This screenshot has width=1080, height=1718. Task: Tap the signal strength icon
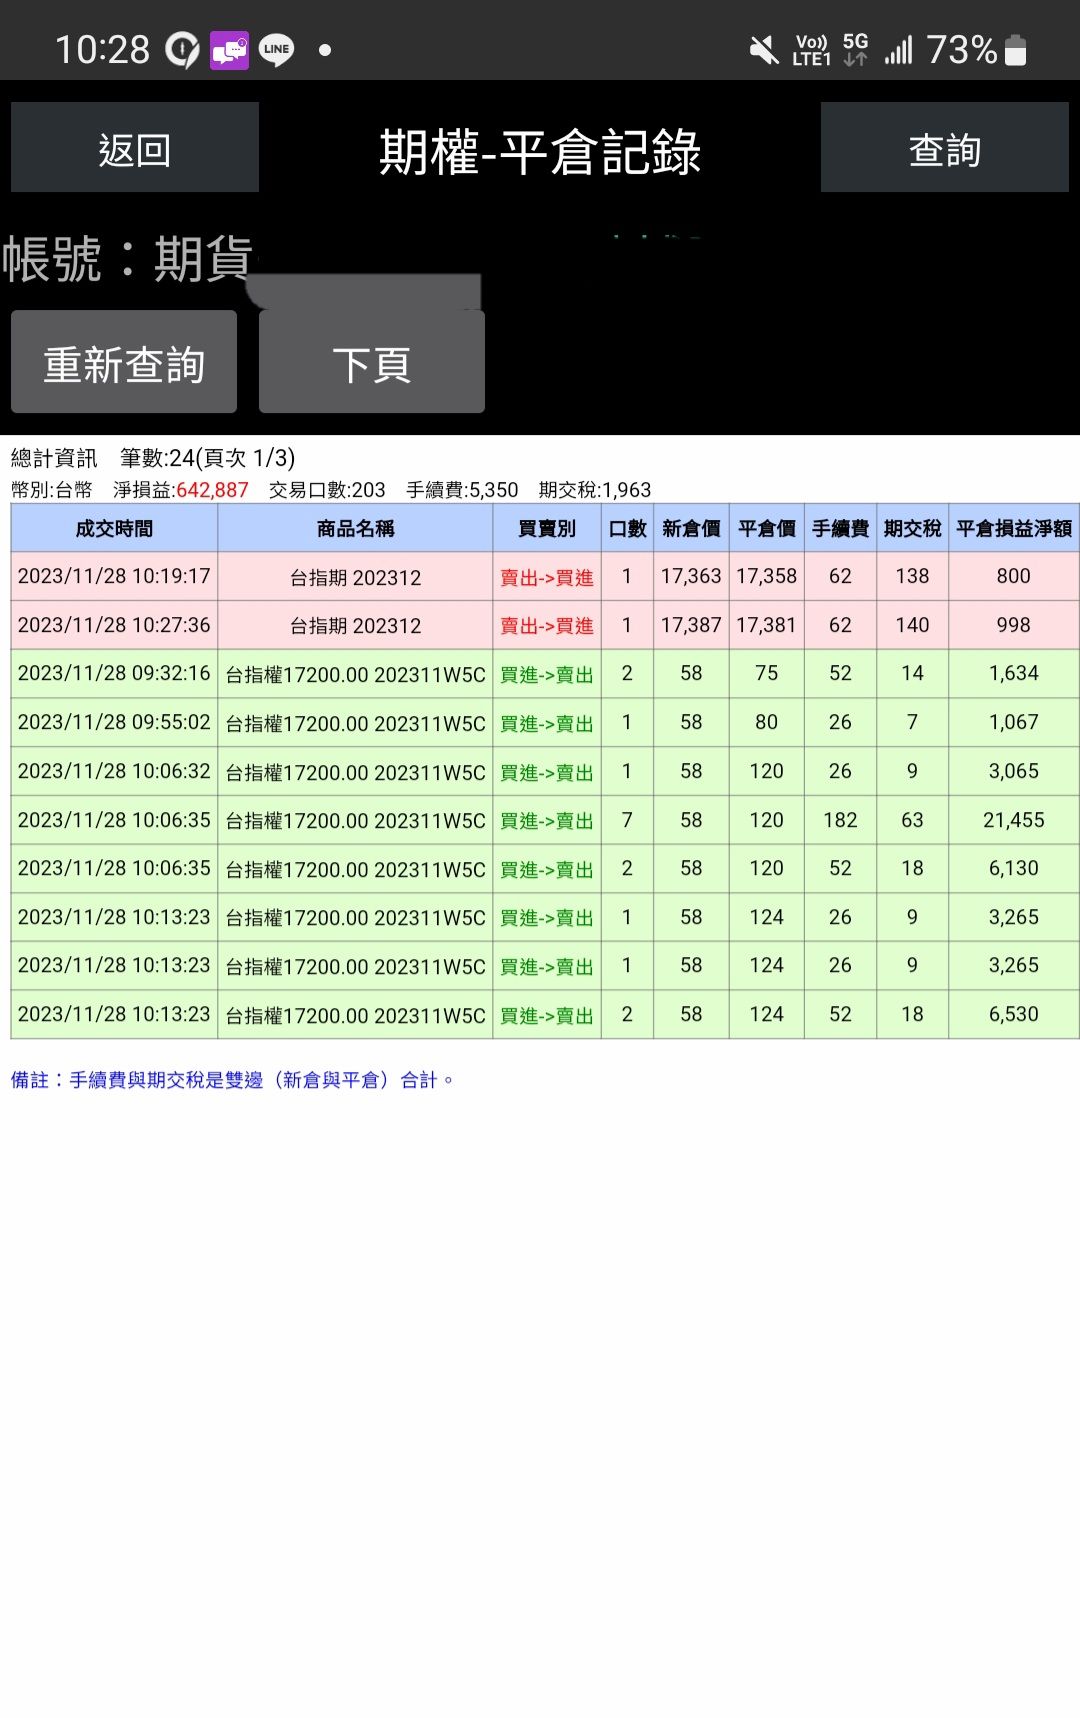[x=898, y=49]
